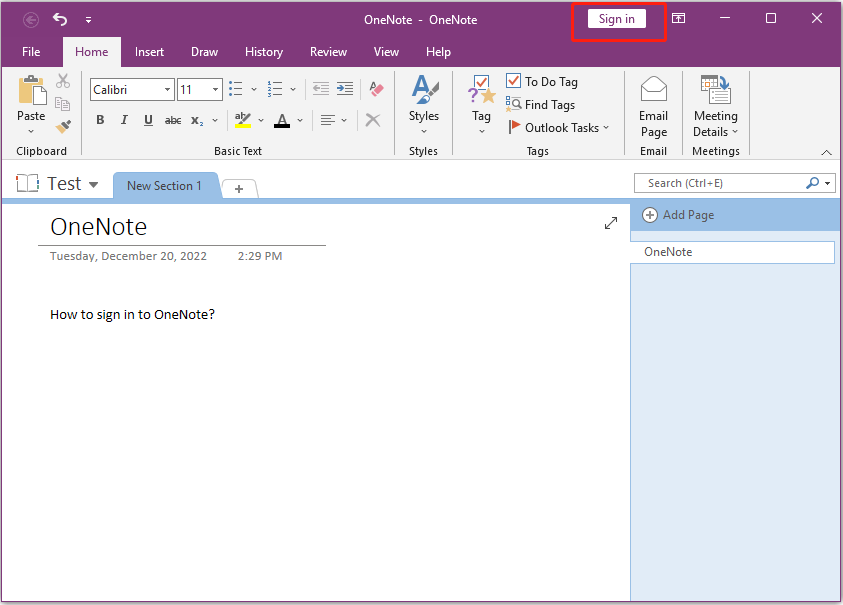Apply bullet list formatting

(235, 89)
